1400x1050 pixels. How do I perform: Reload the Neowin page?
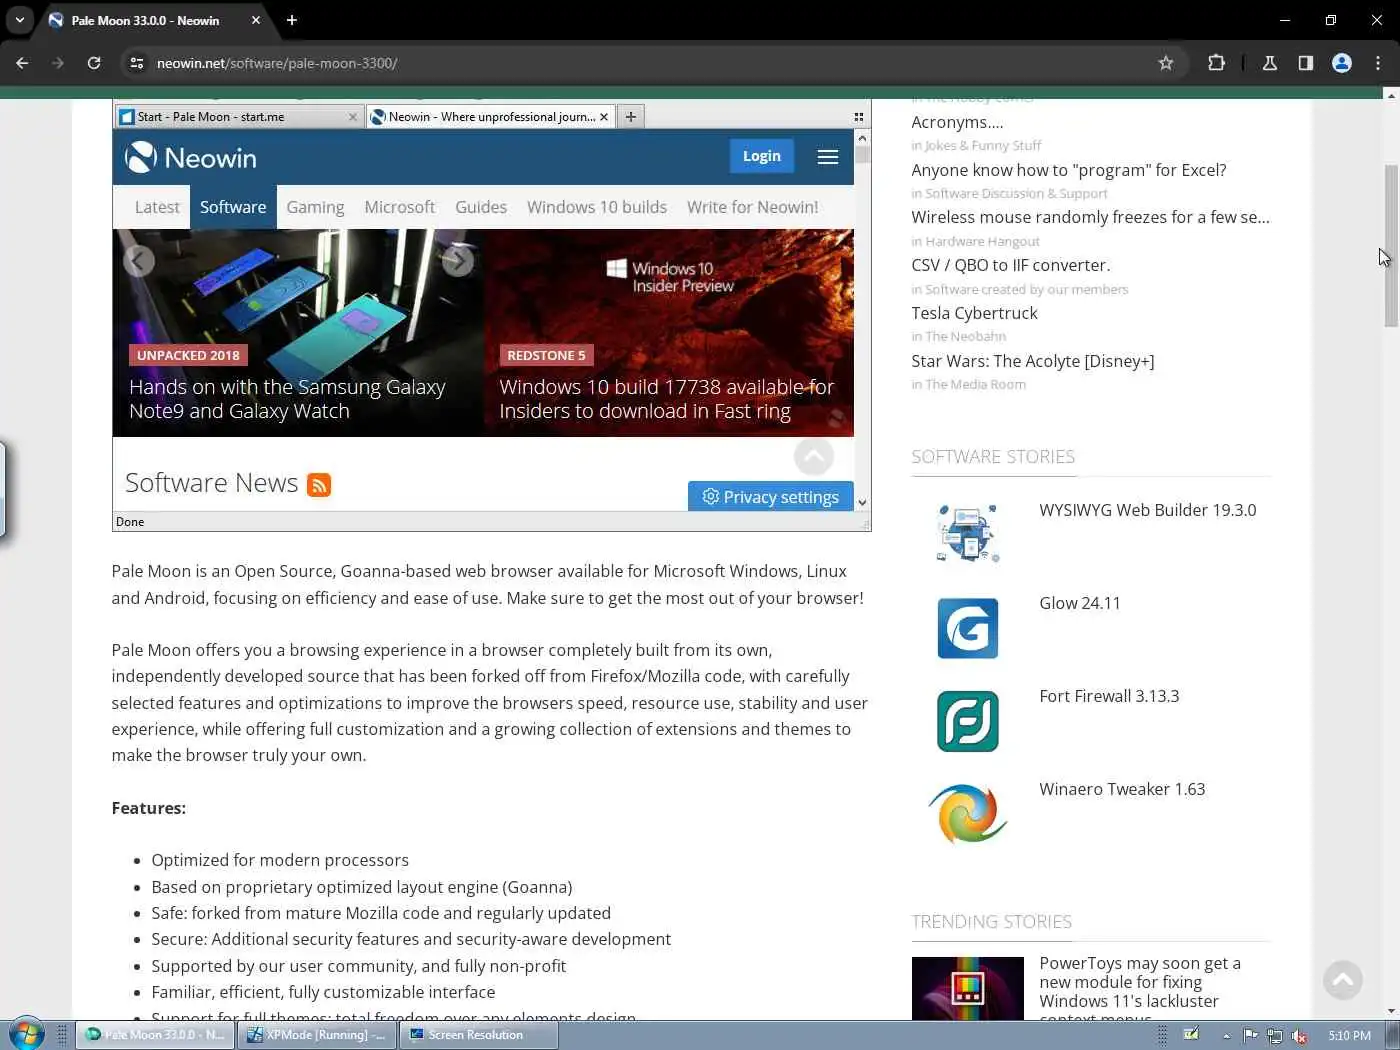coord(94,63)
